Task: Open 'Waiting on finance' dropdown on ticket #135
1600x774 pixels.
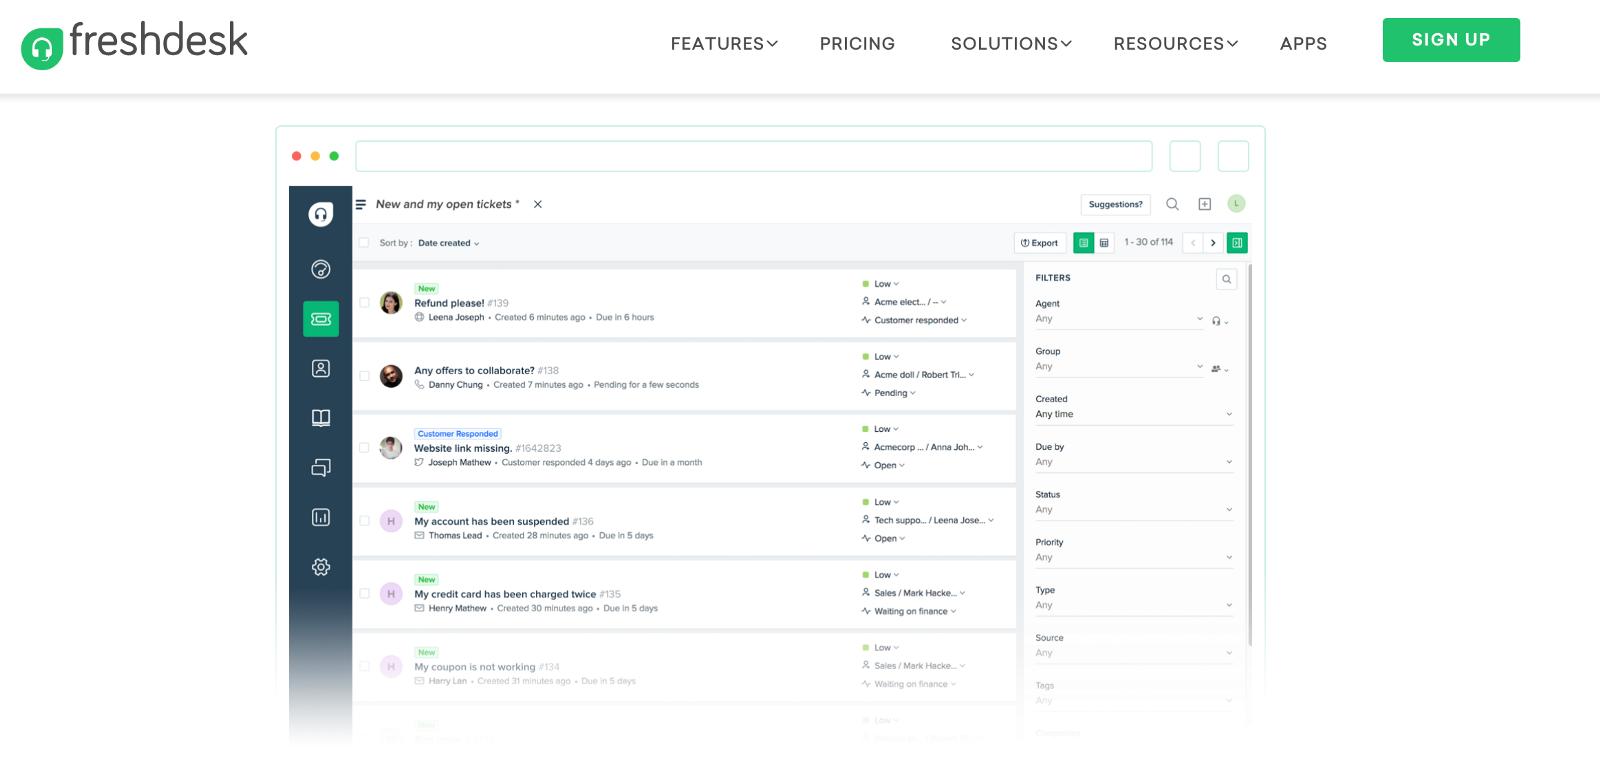Action: tap(909, 611)
